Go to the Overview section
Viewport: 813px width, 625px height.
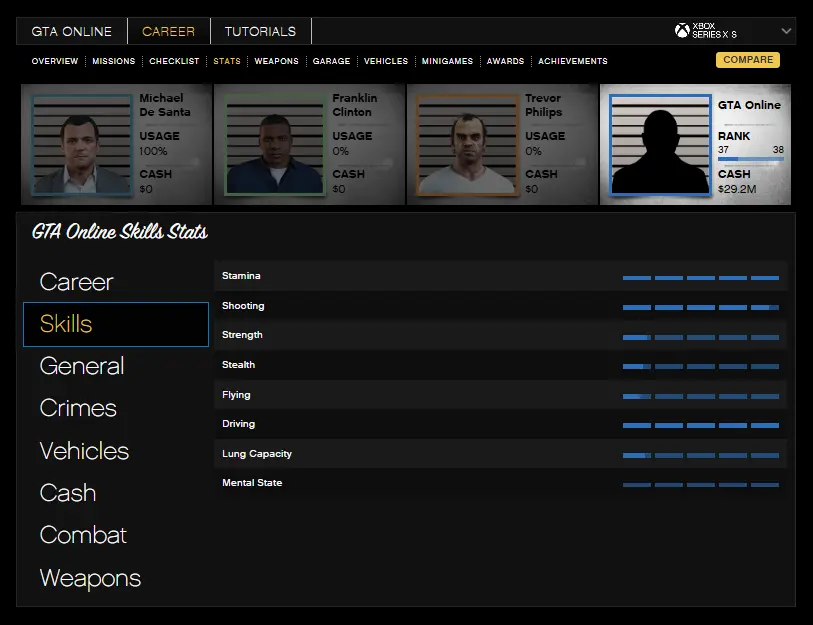tap(55, 61)
